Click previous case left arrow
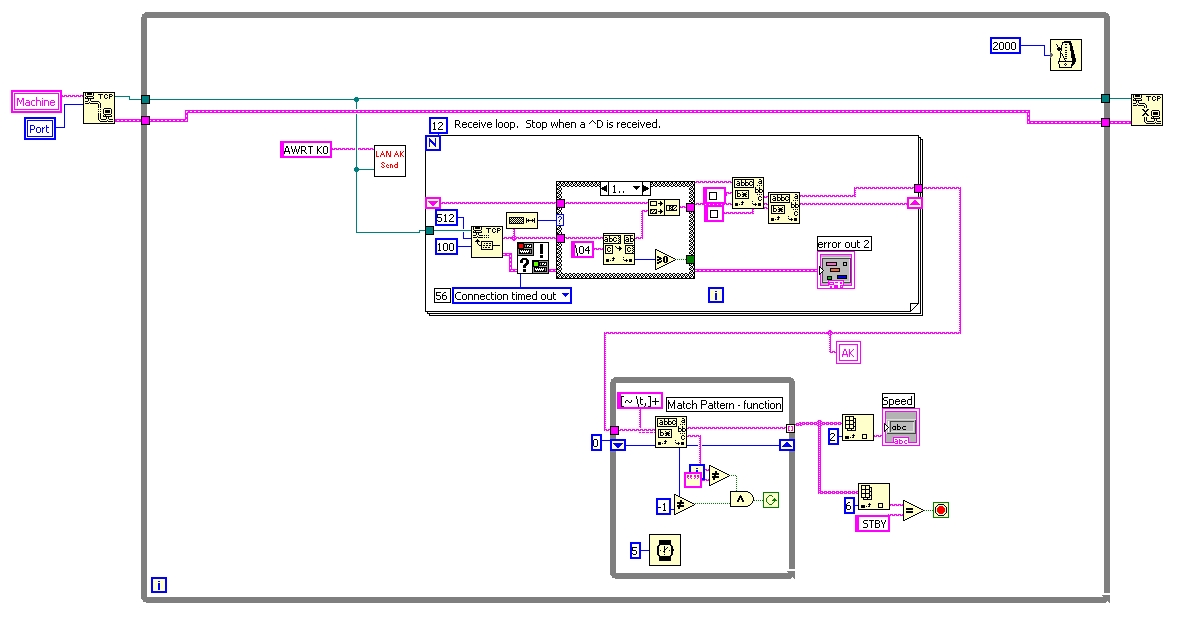 pyautogui.click(x=605, y=189)
